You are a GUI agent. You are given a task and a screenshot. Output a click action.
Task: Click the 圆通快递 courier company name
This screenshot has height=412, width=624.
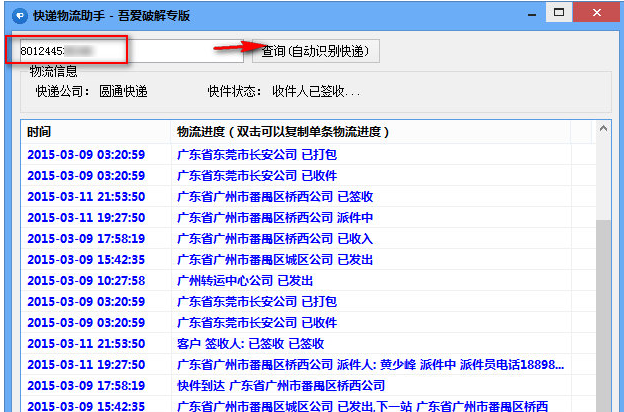click(x=123, y=91)
